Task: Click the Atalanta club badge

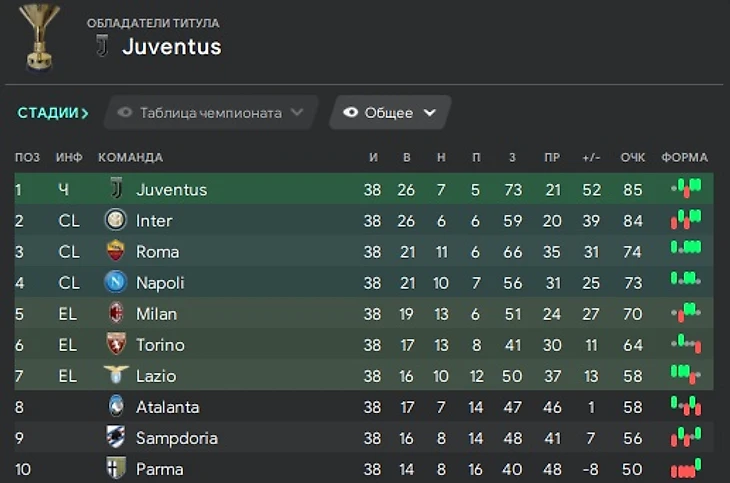Action: pyautogui.click(x=116, y=407)
